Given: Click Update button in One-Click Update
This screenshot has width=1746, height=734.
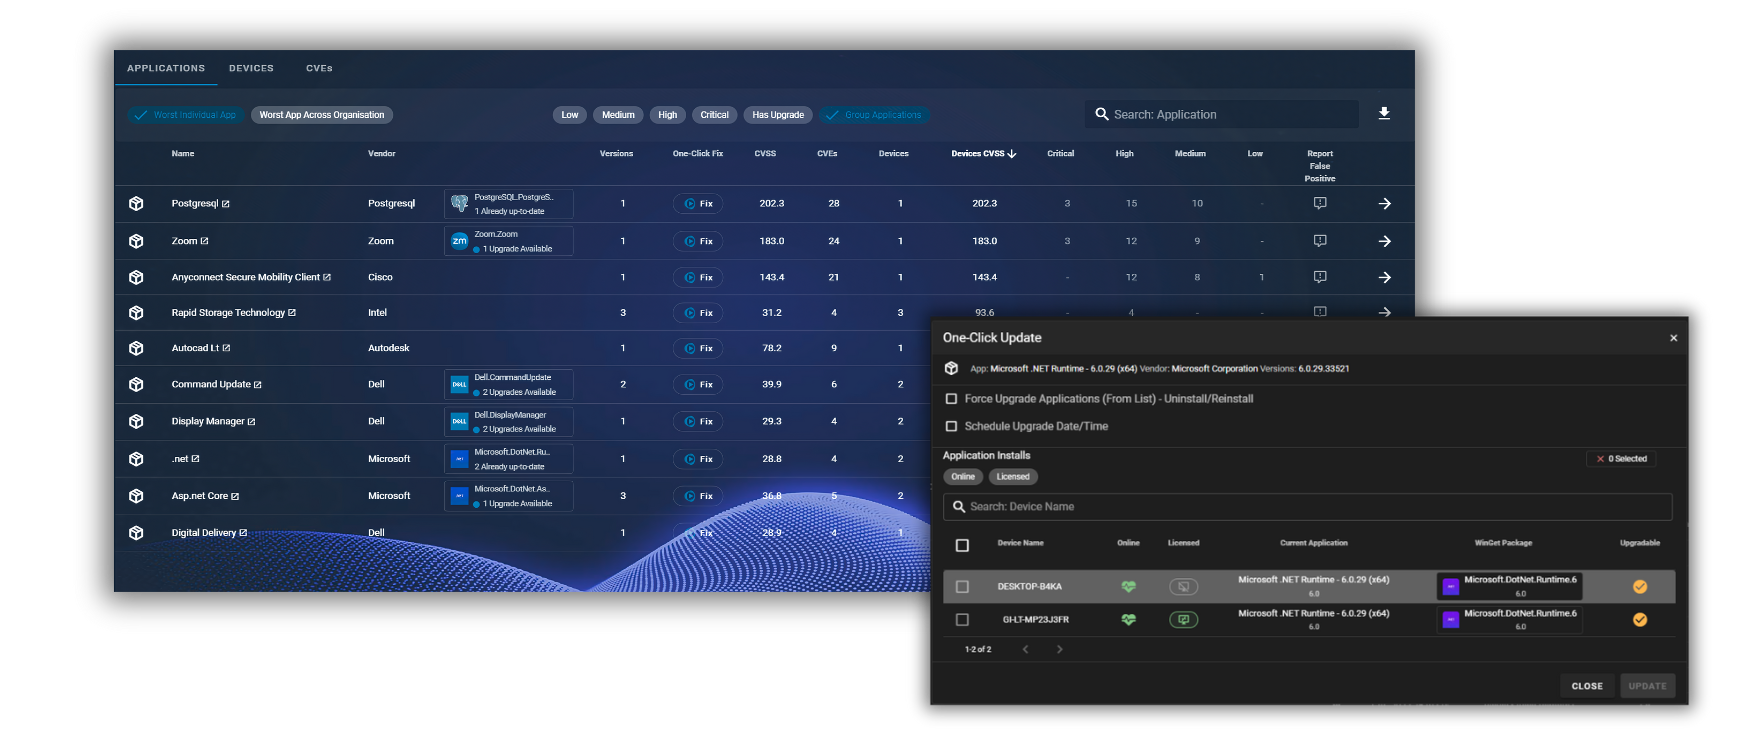Looking at the screenshot, I should pos(1647,686).
